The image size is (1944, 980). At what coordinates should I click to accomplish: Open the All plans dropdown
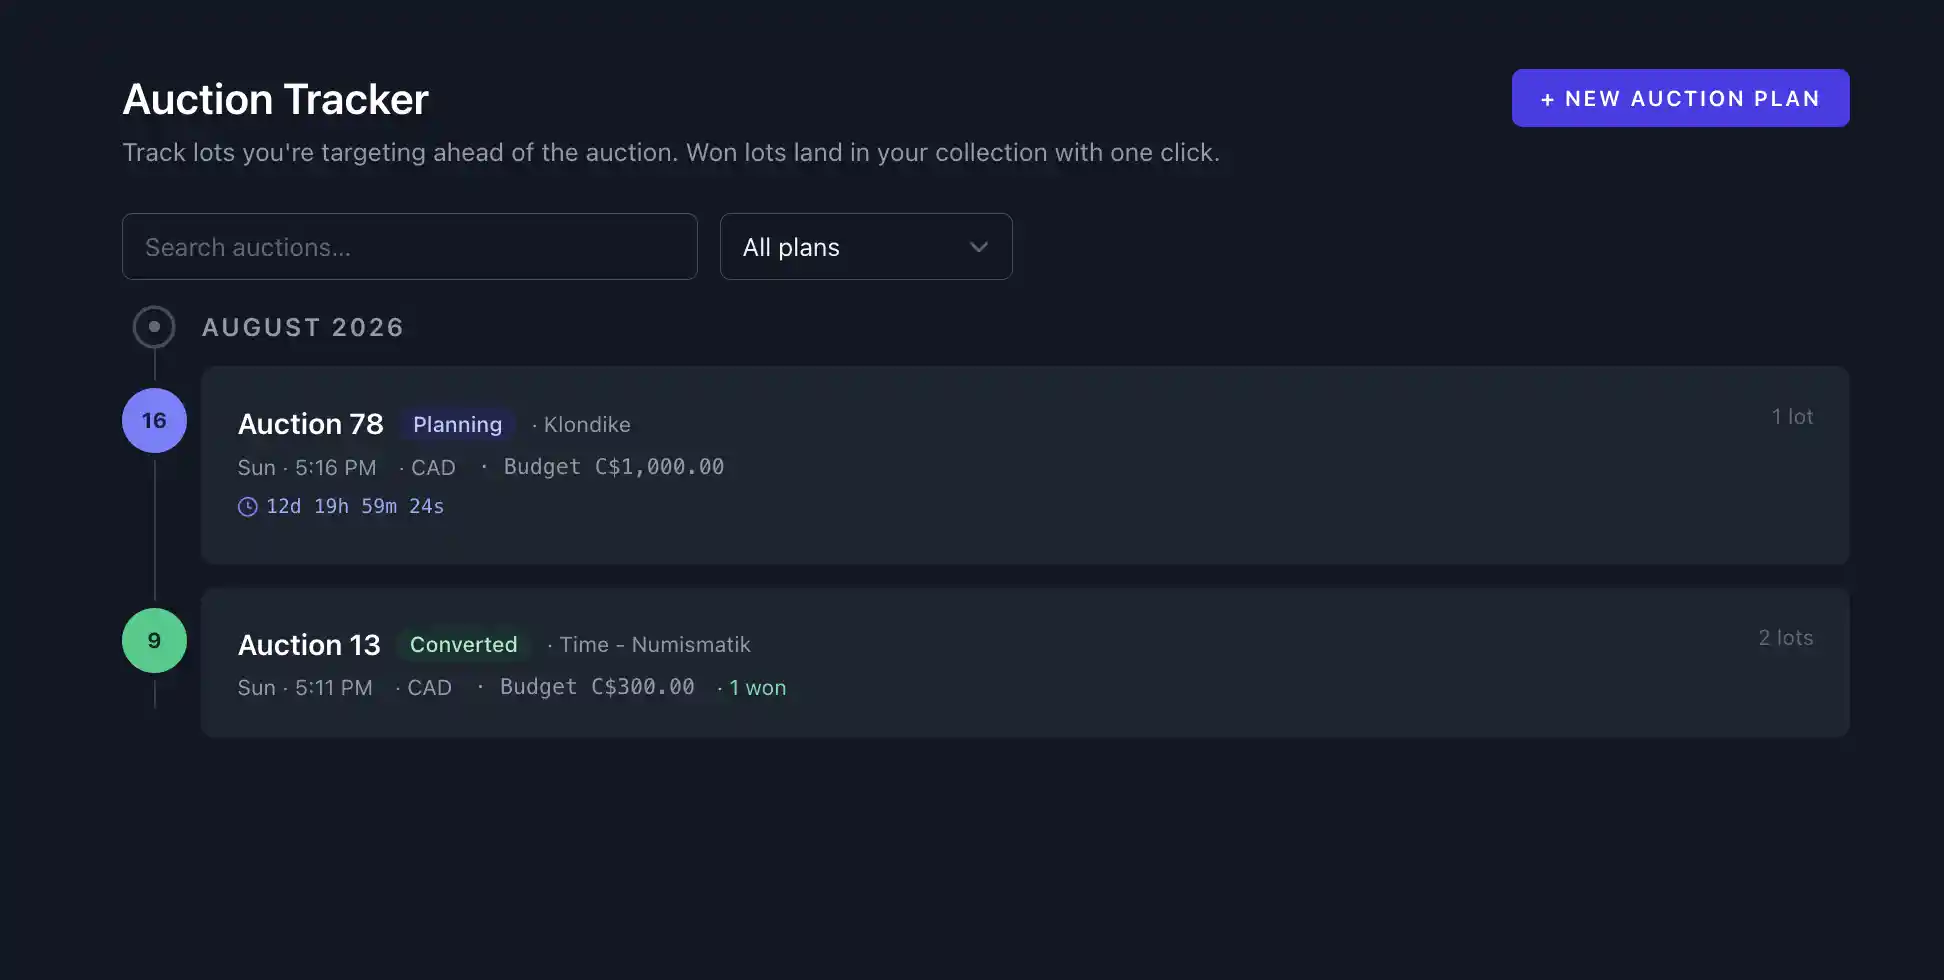pos(866,246)
